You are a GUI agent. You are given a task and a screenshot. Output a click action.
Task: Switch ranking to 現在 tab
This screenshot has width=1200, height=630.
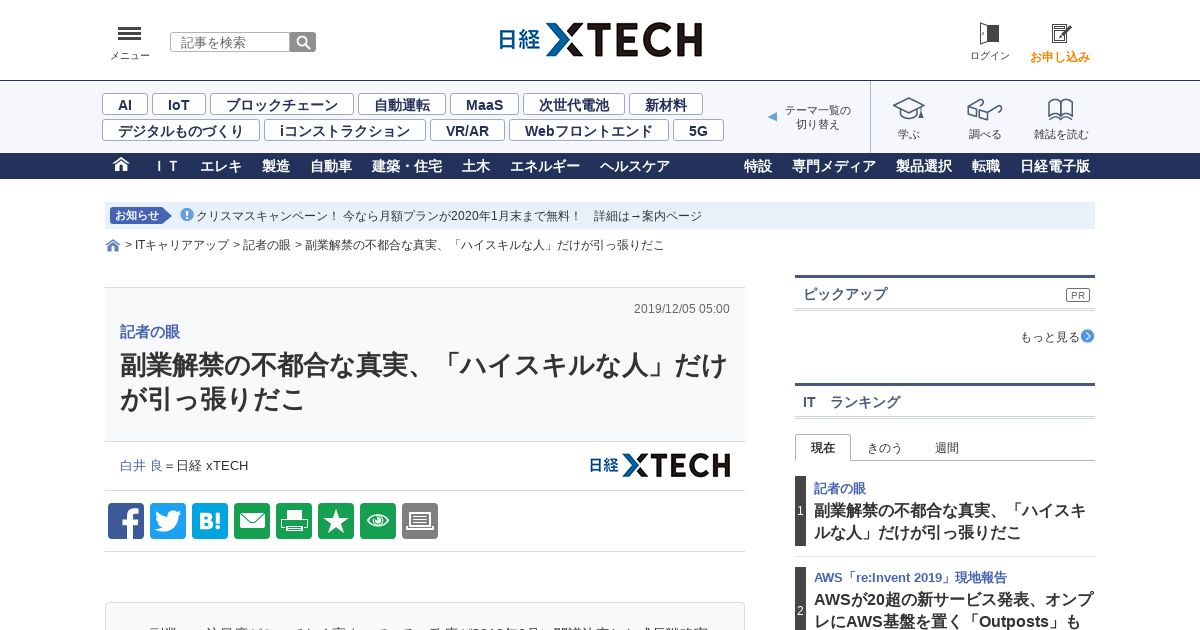(823, 447)
